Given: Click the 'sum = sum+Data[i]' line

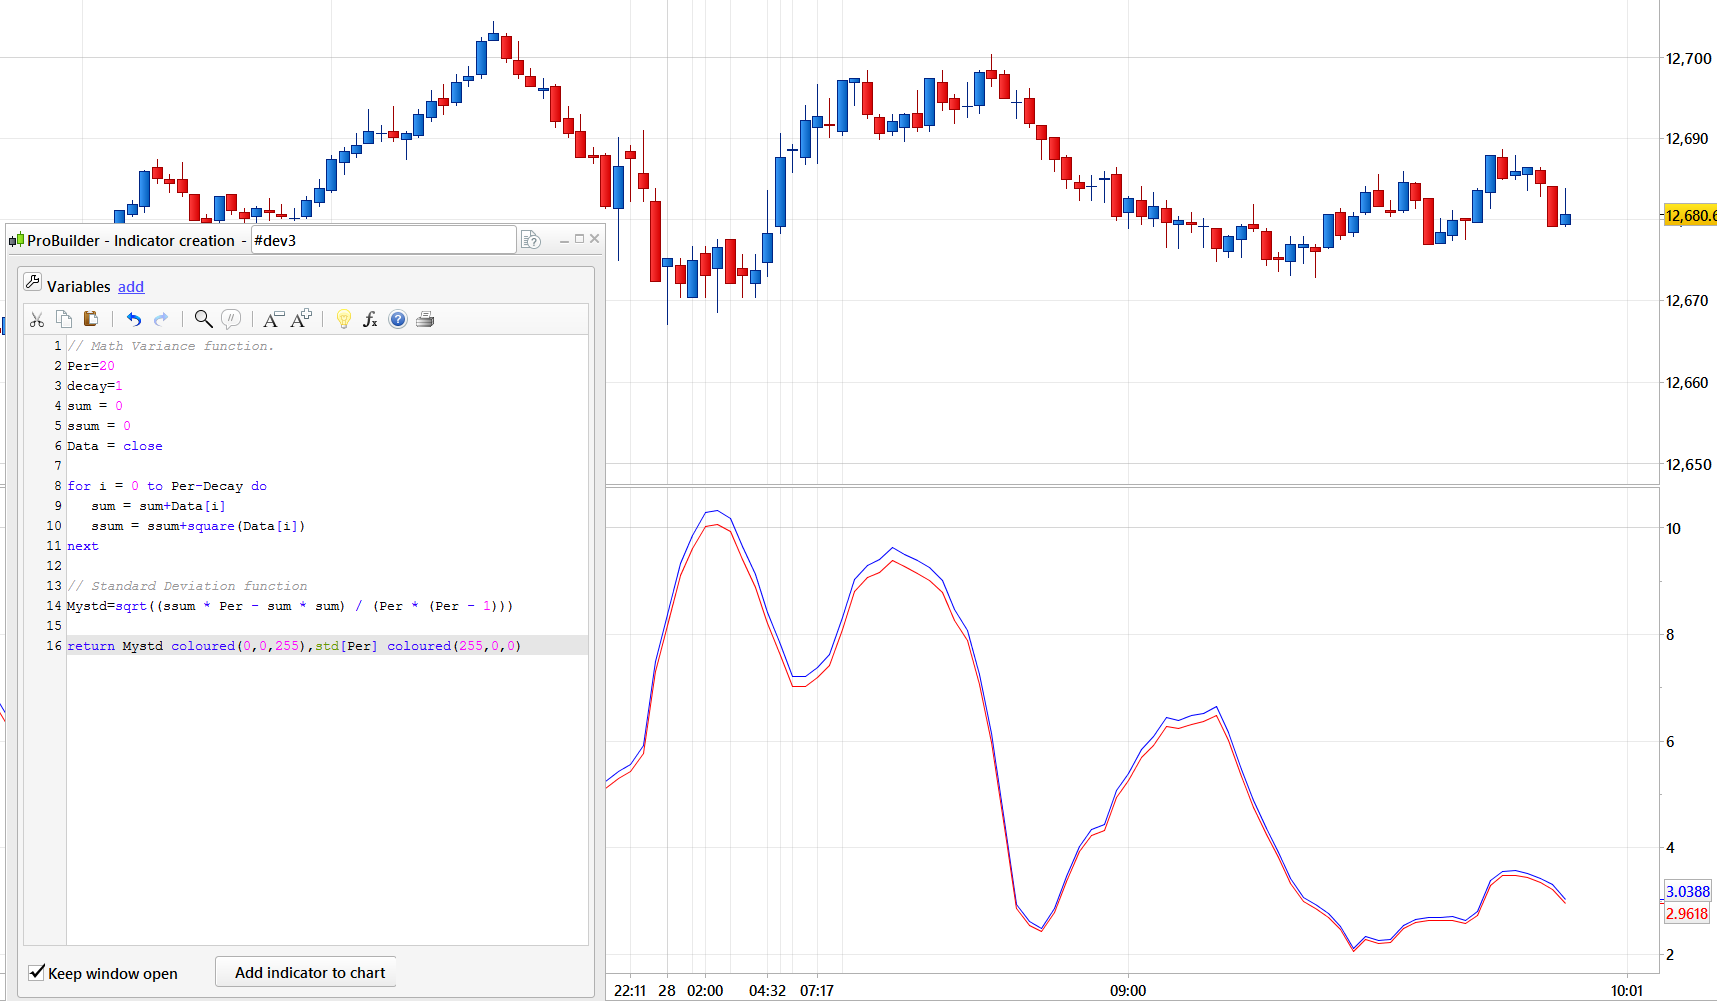Looking at the screenshot, I should pos(158,506).
